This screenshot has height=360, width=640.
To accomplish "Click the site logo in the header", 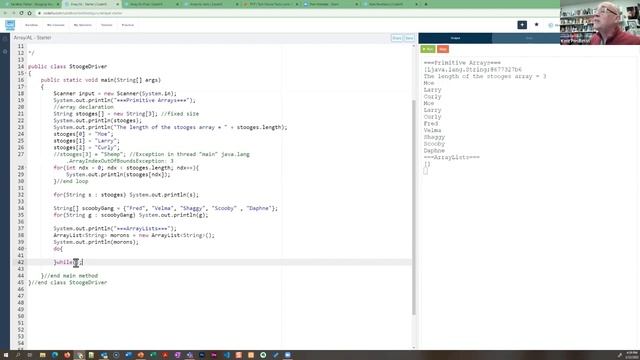I will (10, 25).
